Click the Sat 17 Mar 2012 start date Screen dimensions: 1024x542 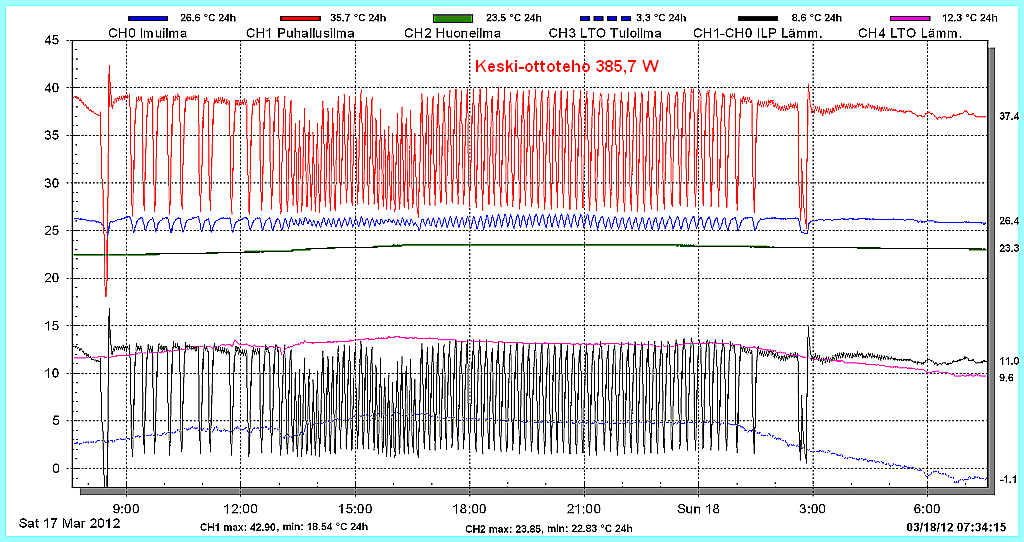coord(70,523)
